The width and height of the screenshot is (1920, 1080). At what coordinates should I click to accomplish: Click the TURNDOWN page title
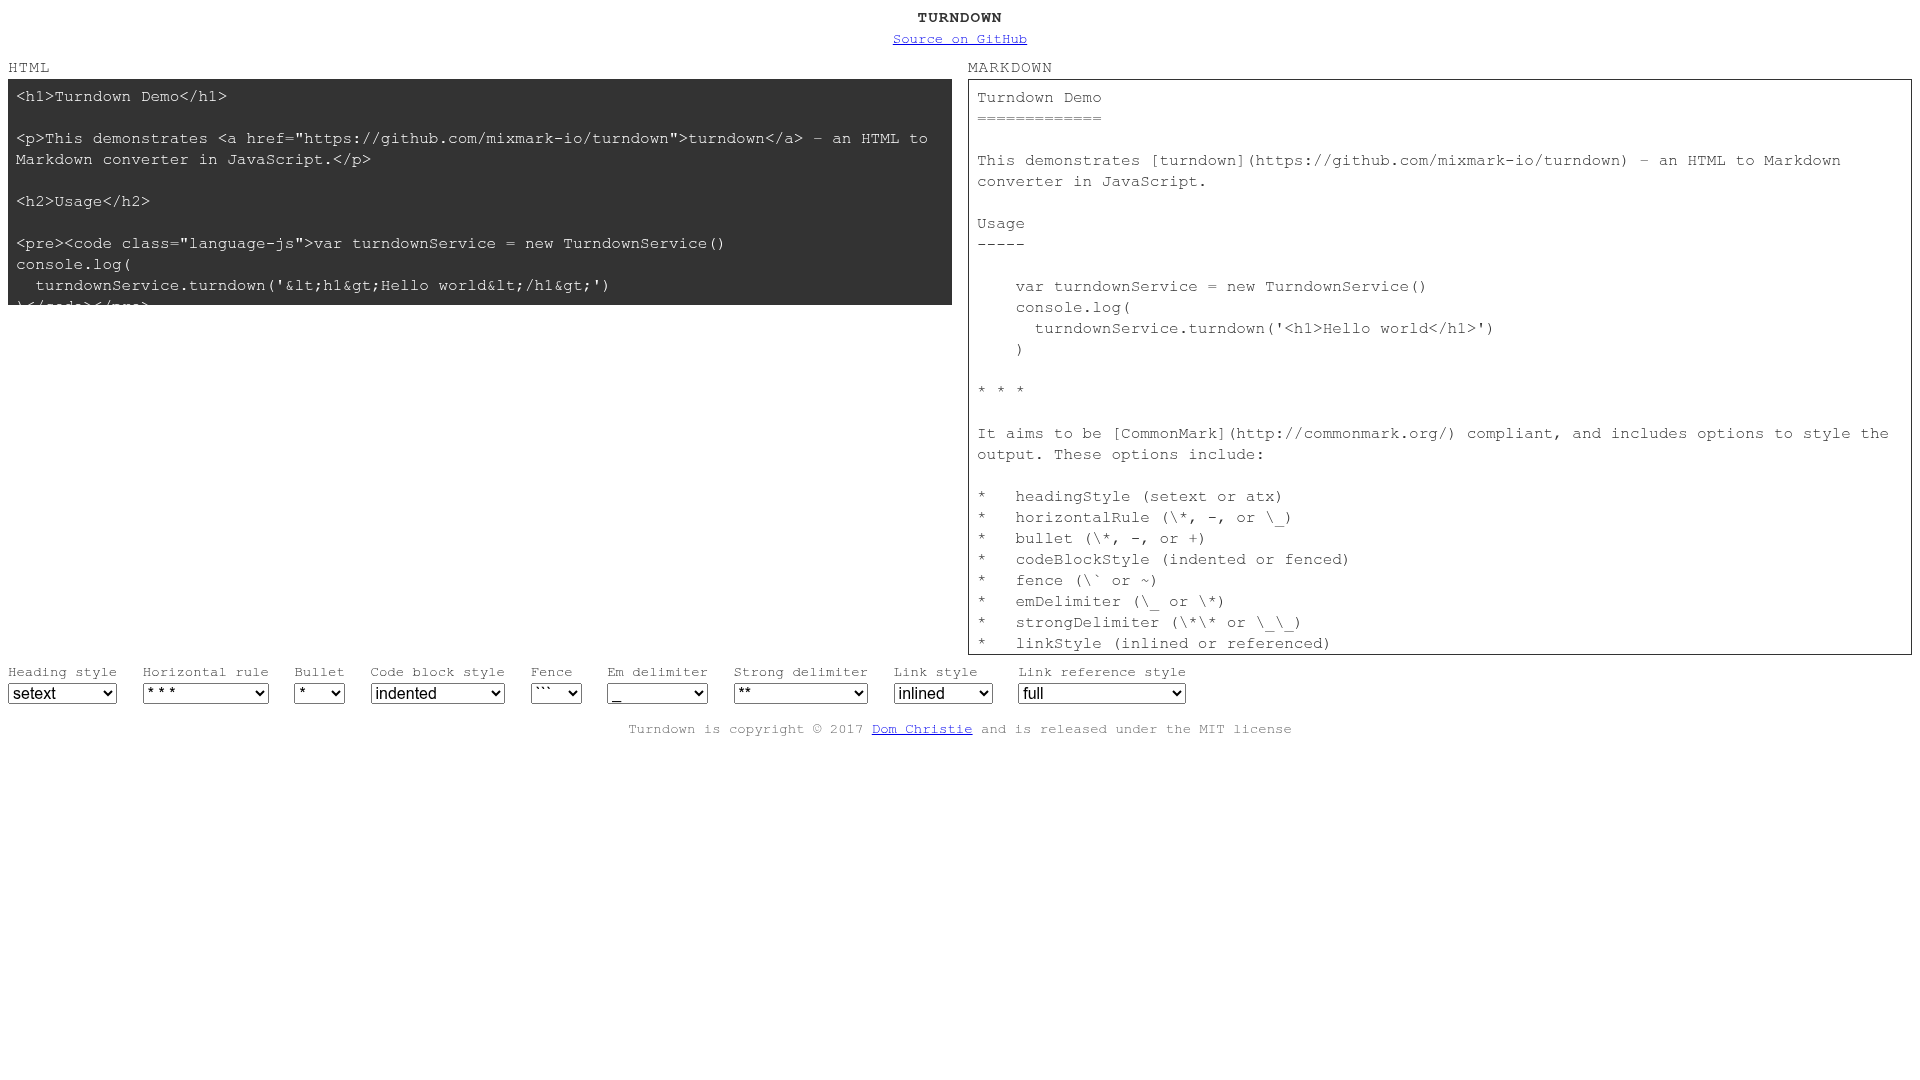[x=960, y=18]
